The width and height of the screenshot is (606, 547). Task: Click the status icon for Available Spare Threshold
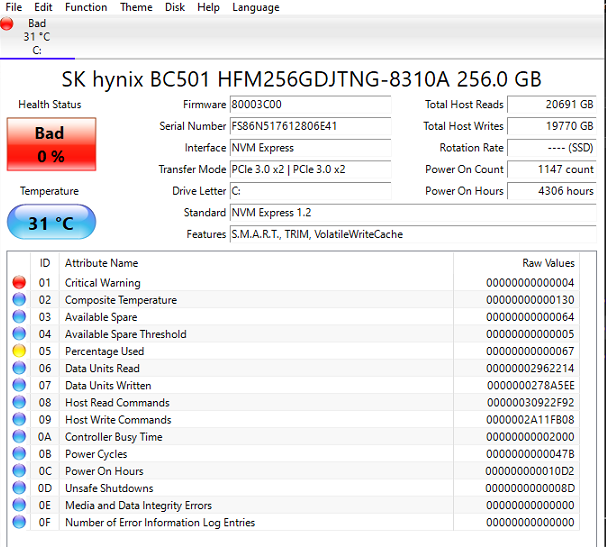pyautogui.click(x=19, y=334)
